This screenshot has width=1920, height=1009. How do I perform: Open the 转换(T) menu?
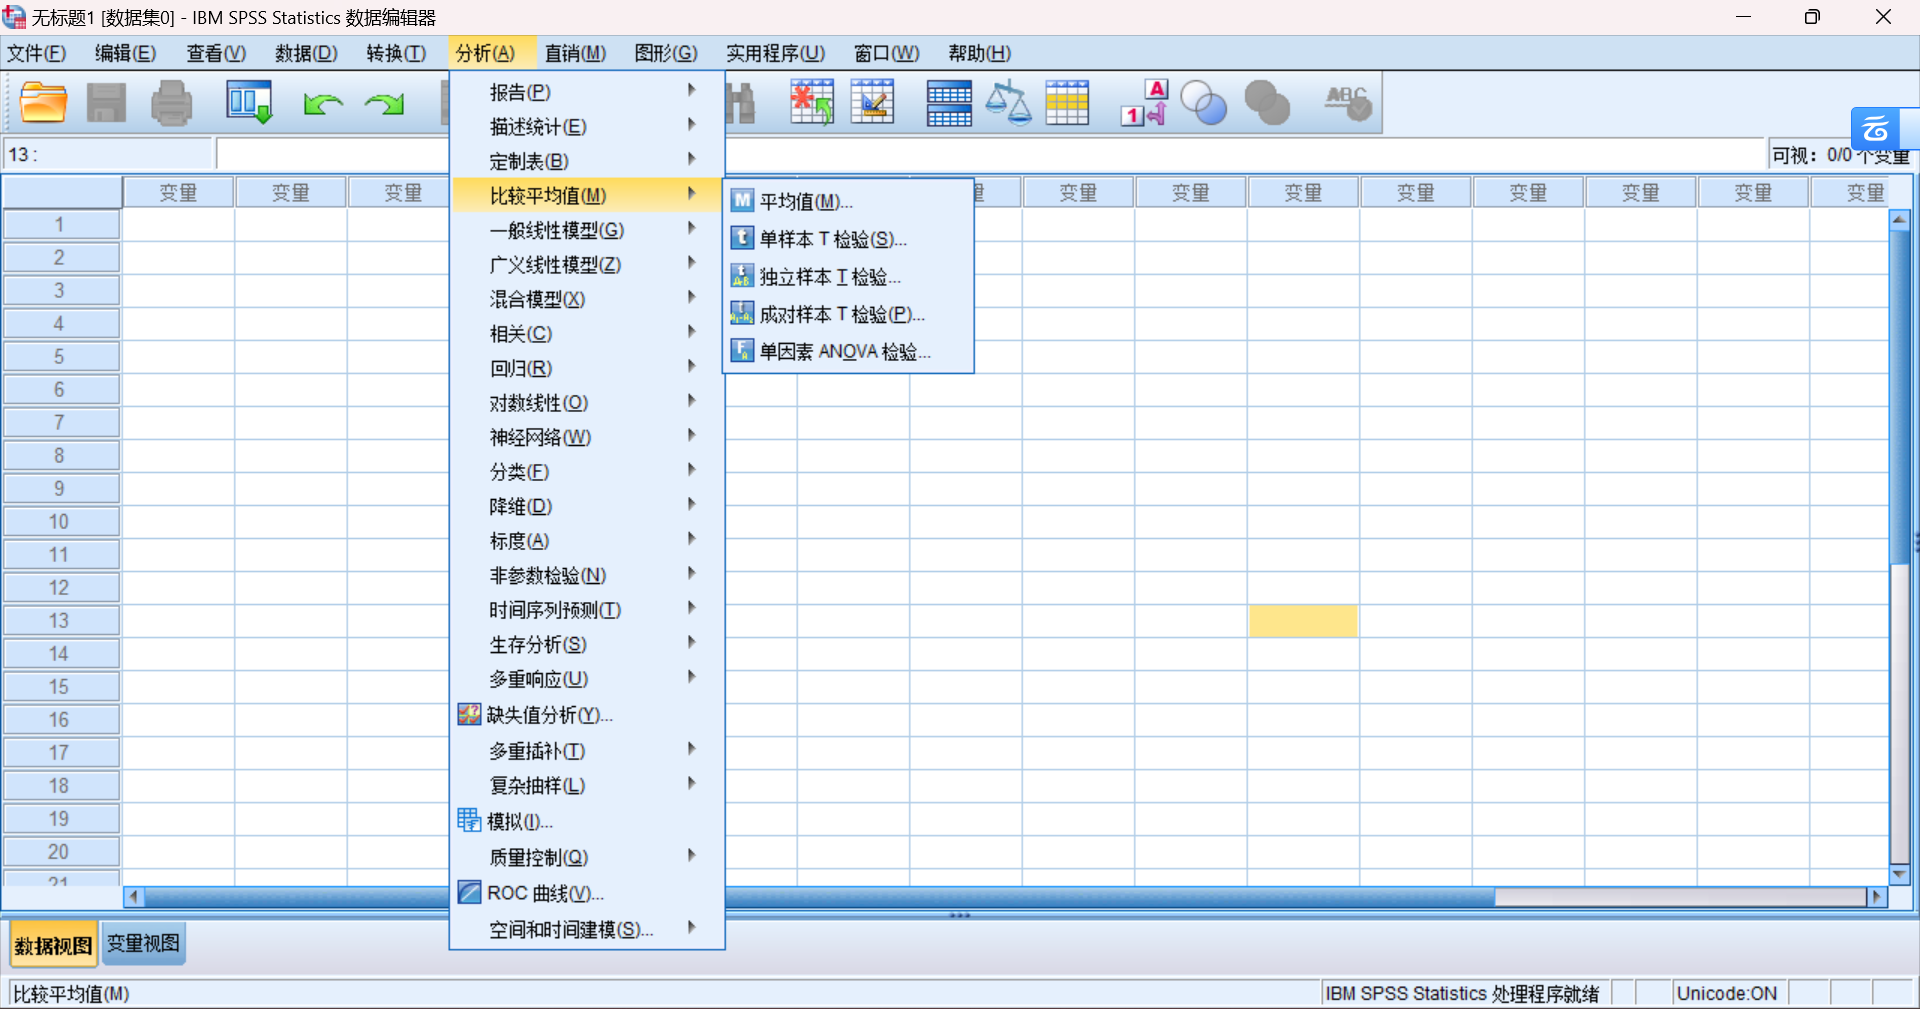point(396,53)
